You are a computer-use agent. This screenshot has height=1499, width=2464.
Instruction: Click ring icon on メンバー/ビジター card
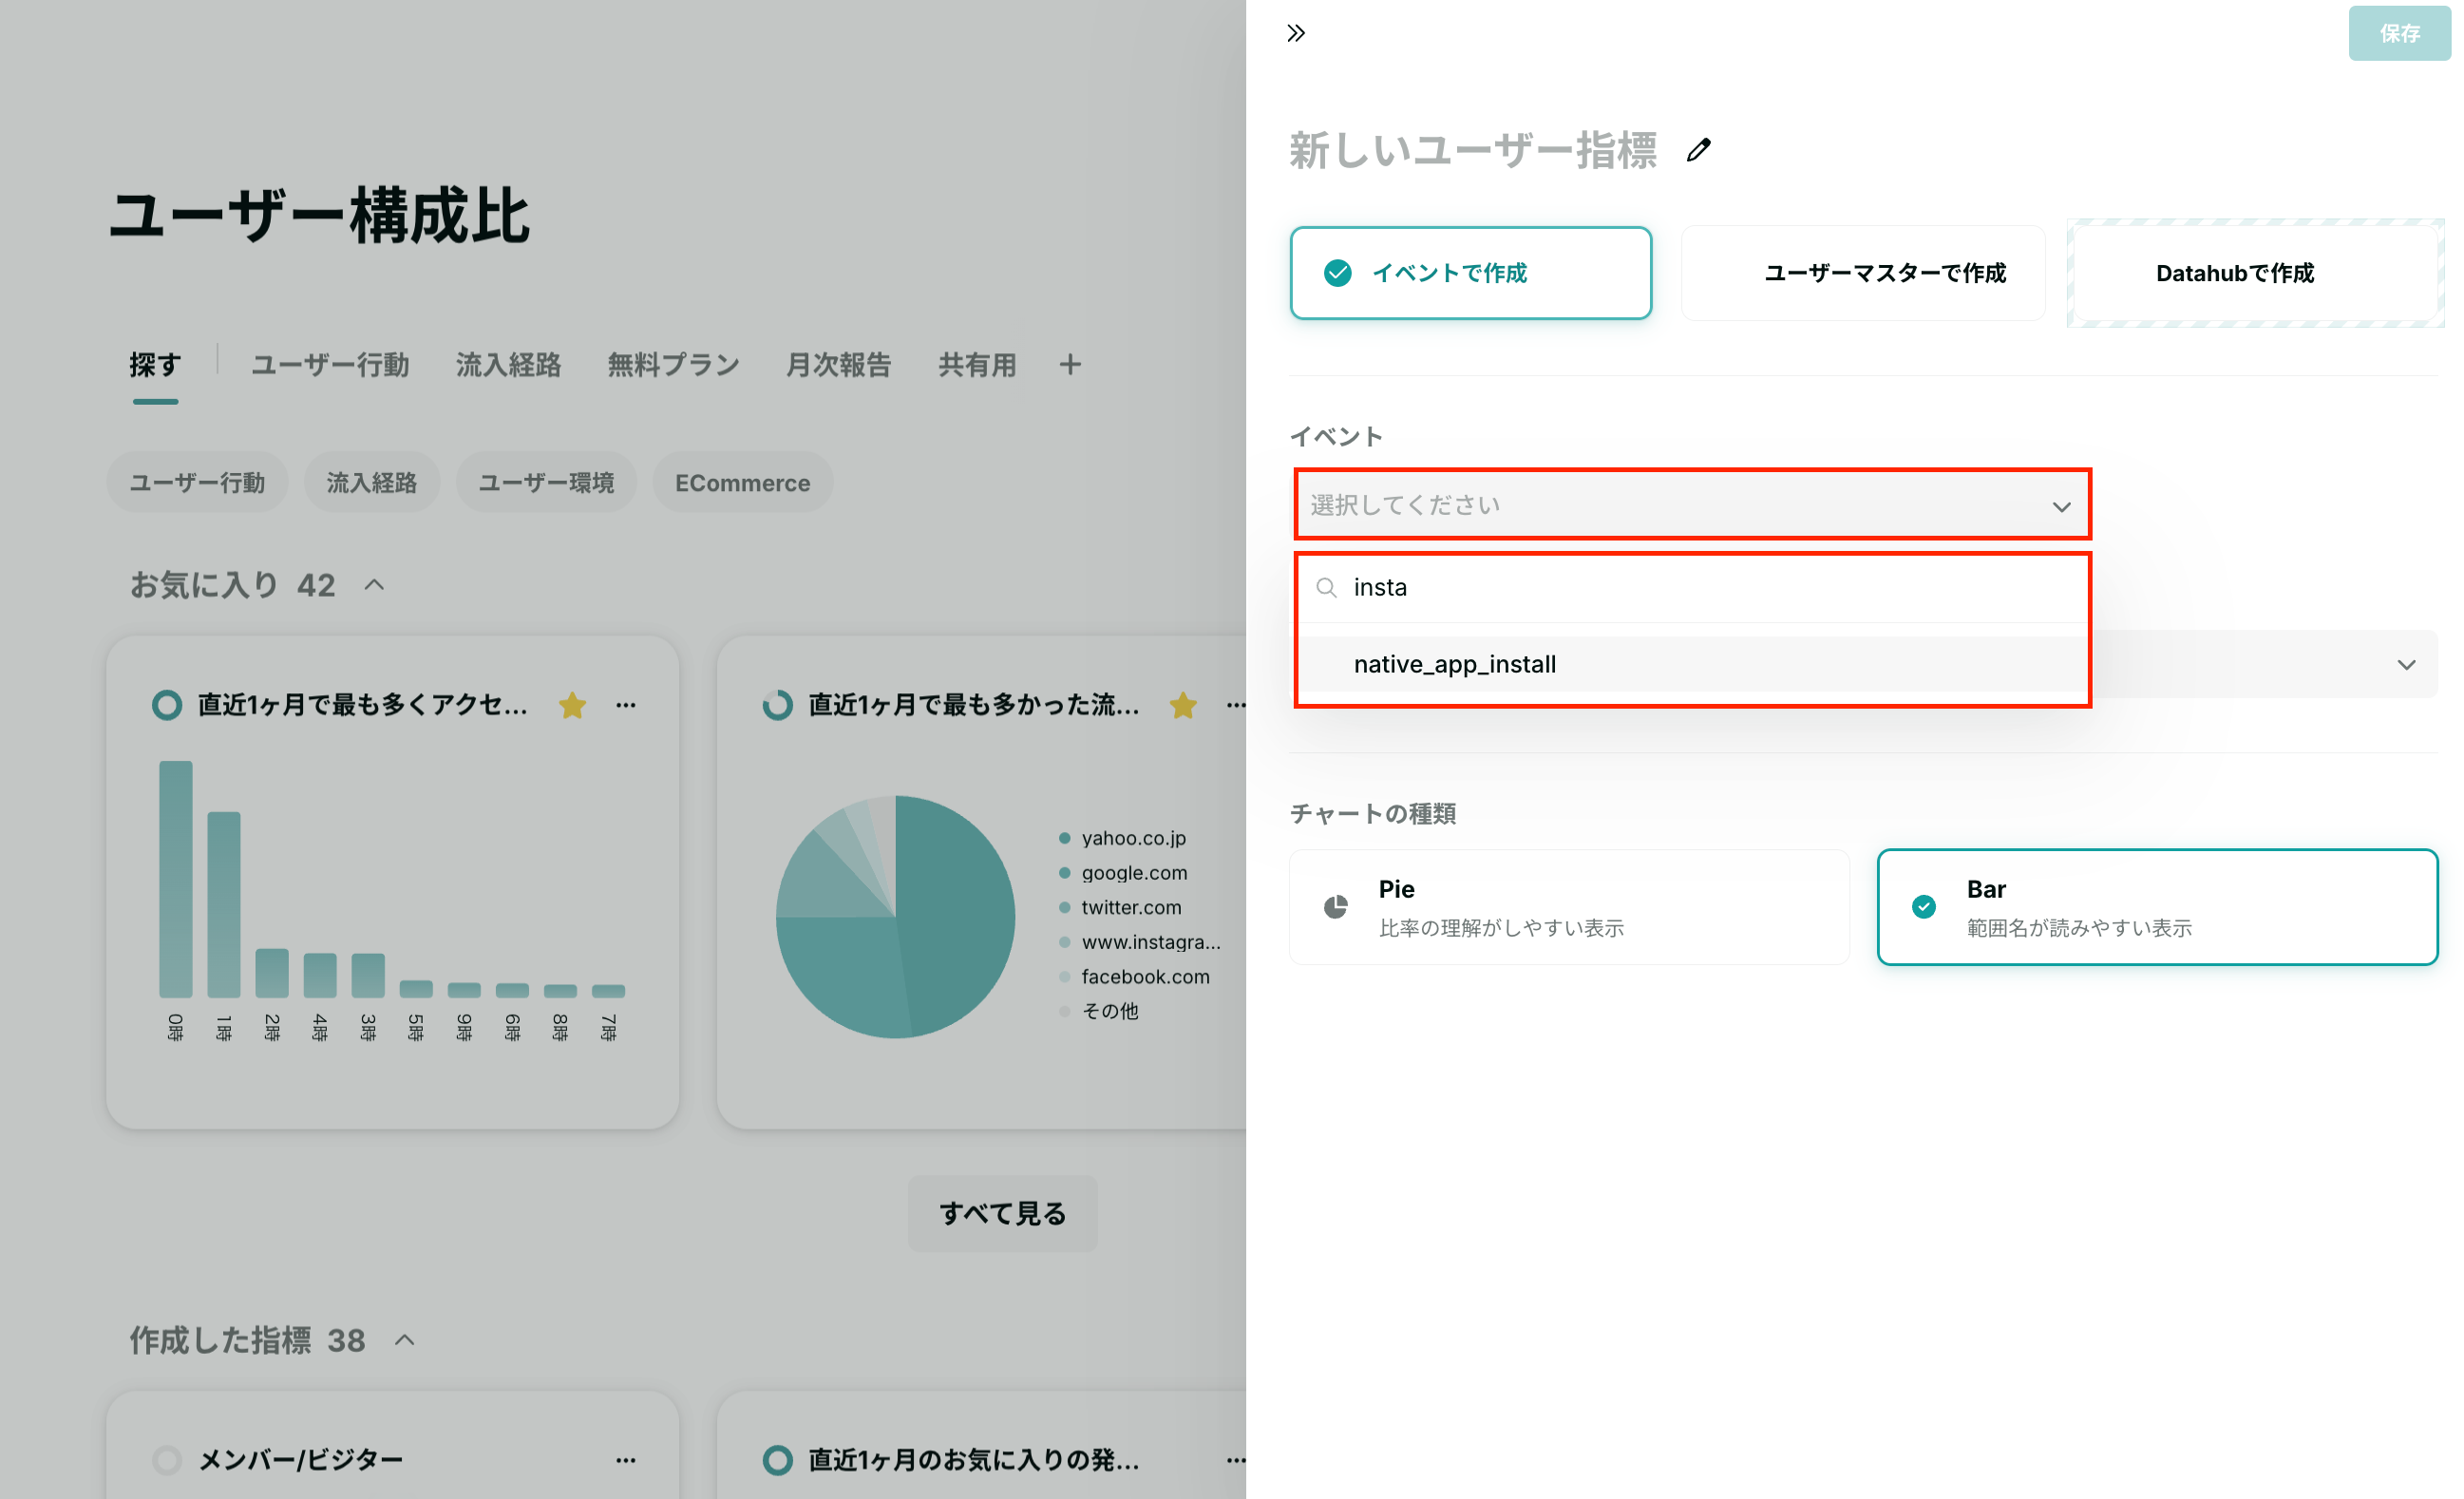click(x=167, y=1460)
